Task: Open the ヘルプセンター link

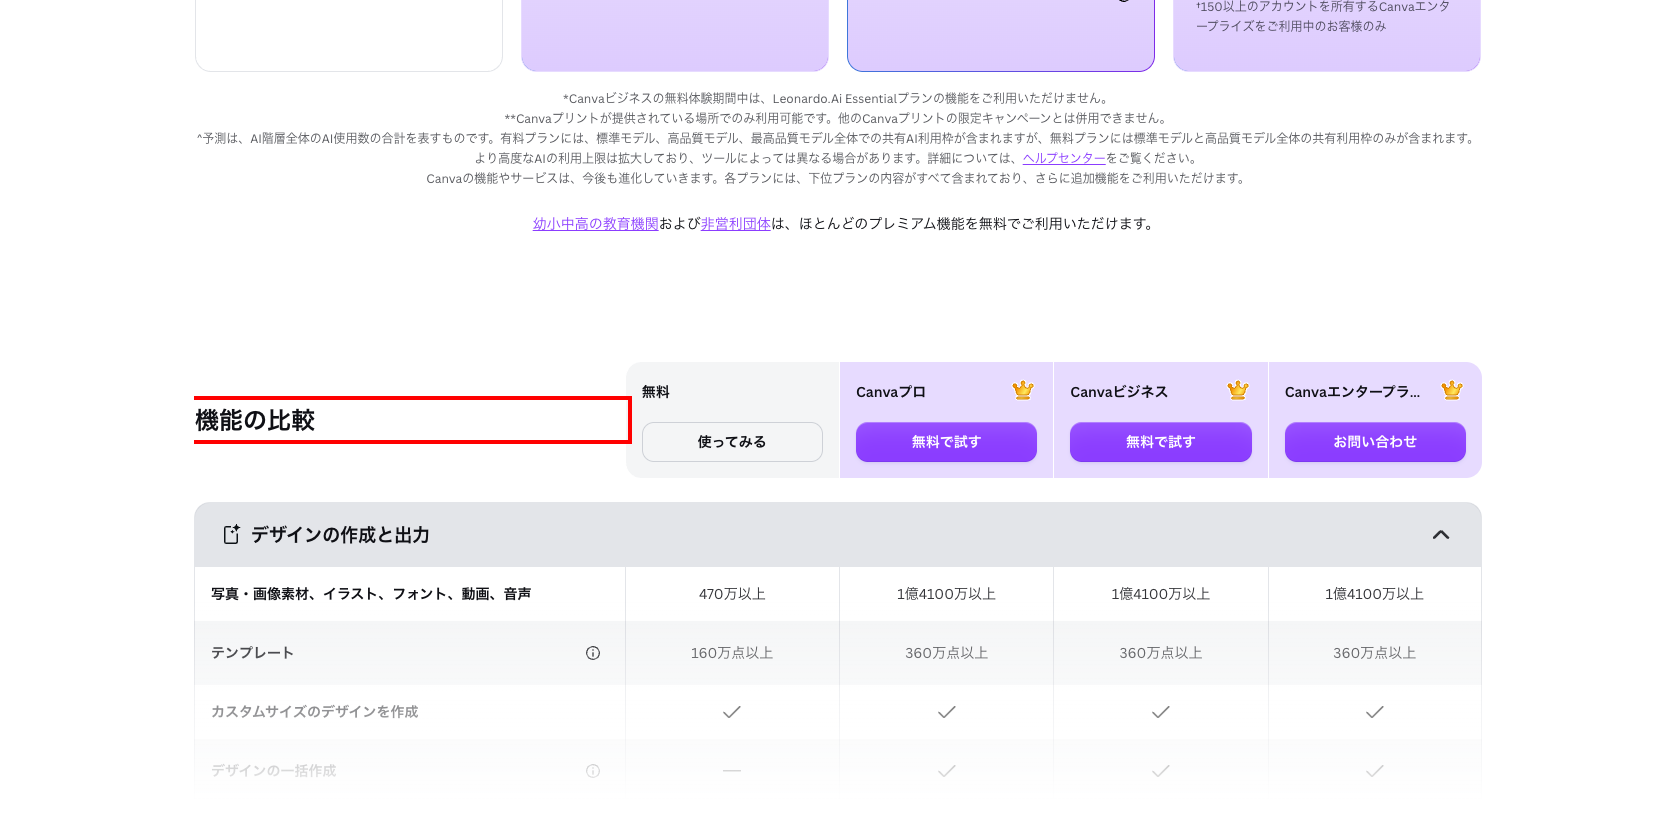Action: pyautogui.click(x=1064, y=158)
